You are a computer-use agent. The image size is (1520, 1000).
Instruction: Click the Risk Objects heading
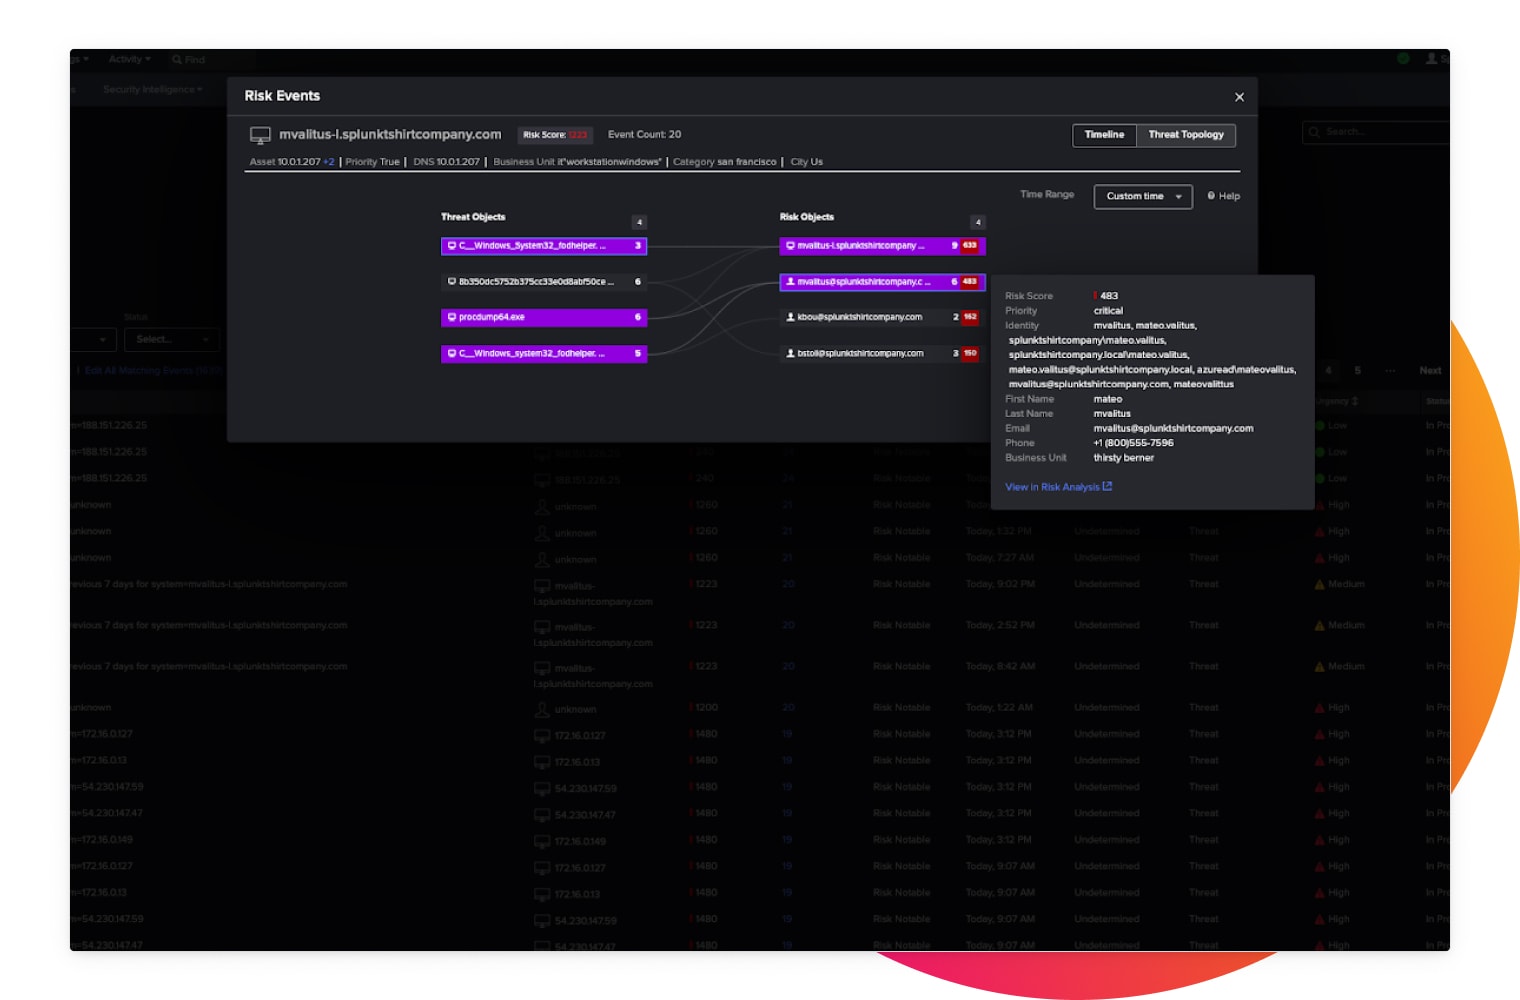(x=807, y=217)
